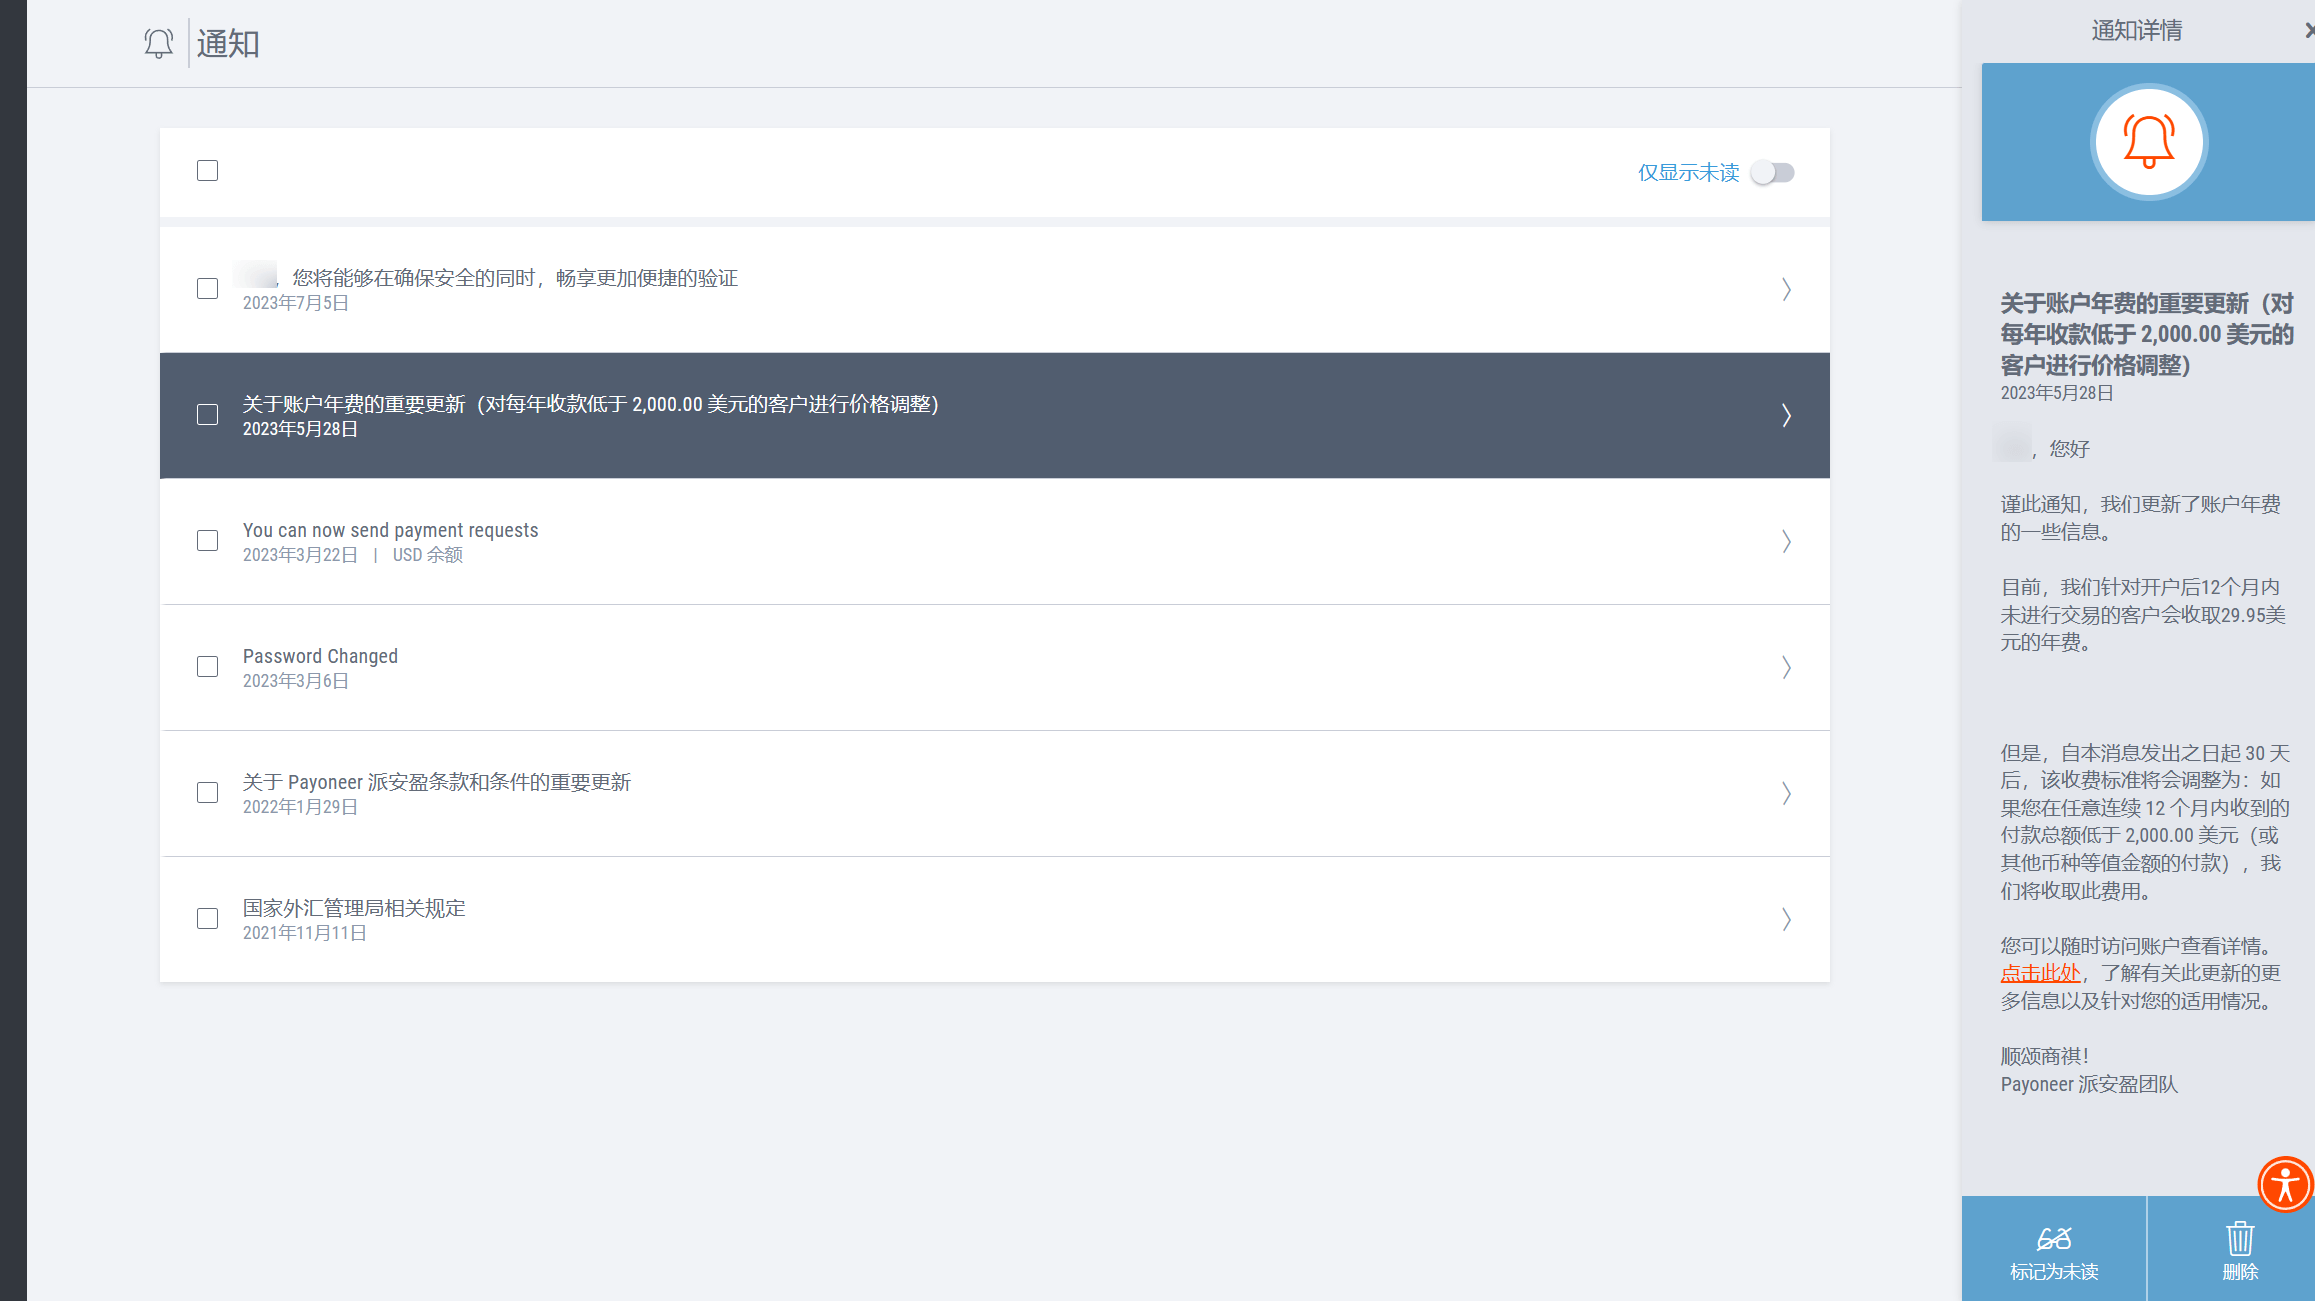The image size is (2315, 1301).
Task: Toggle the 仅显示未读 switch
Action: pyautogui.click(x=1773, y=173)
